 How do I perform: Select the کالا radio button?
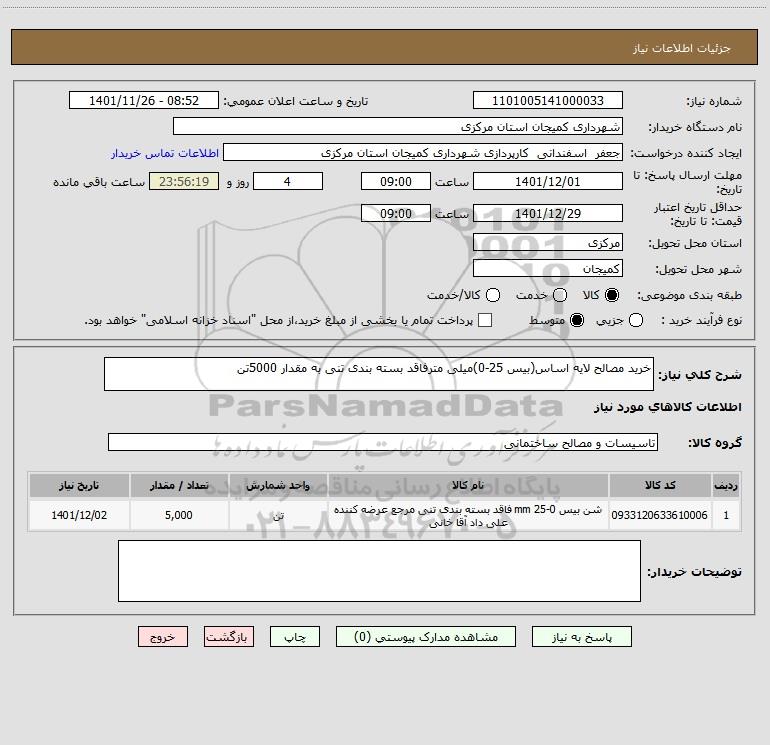(x=611, y=295)
